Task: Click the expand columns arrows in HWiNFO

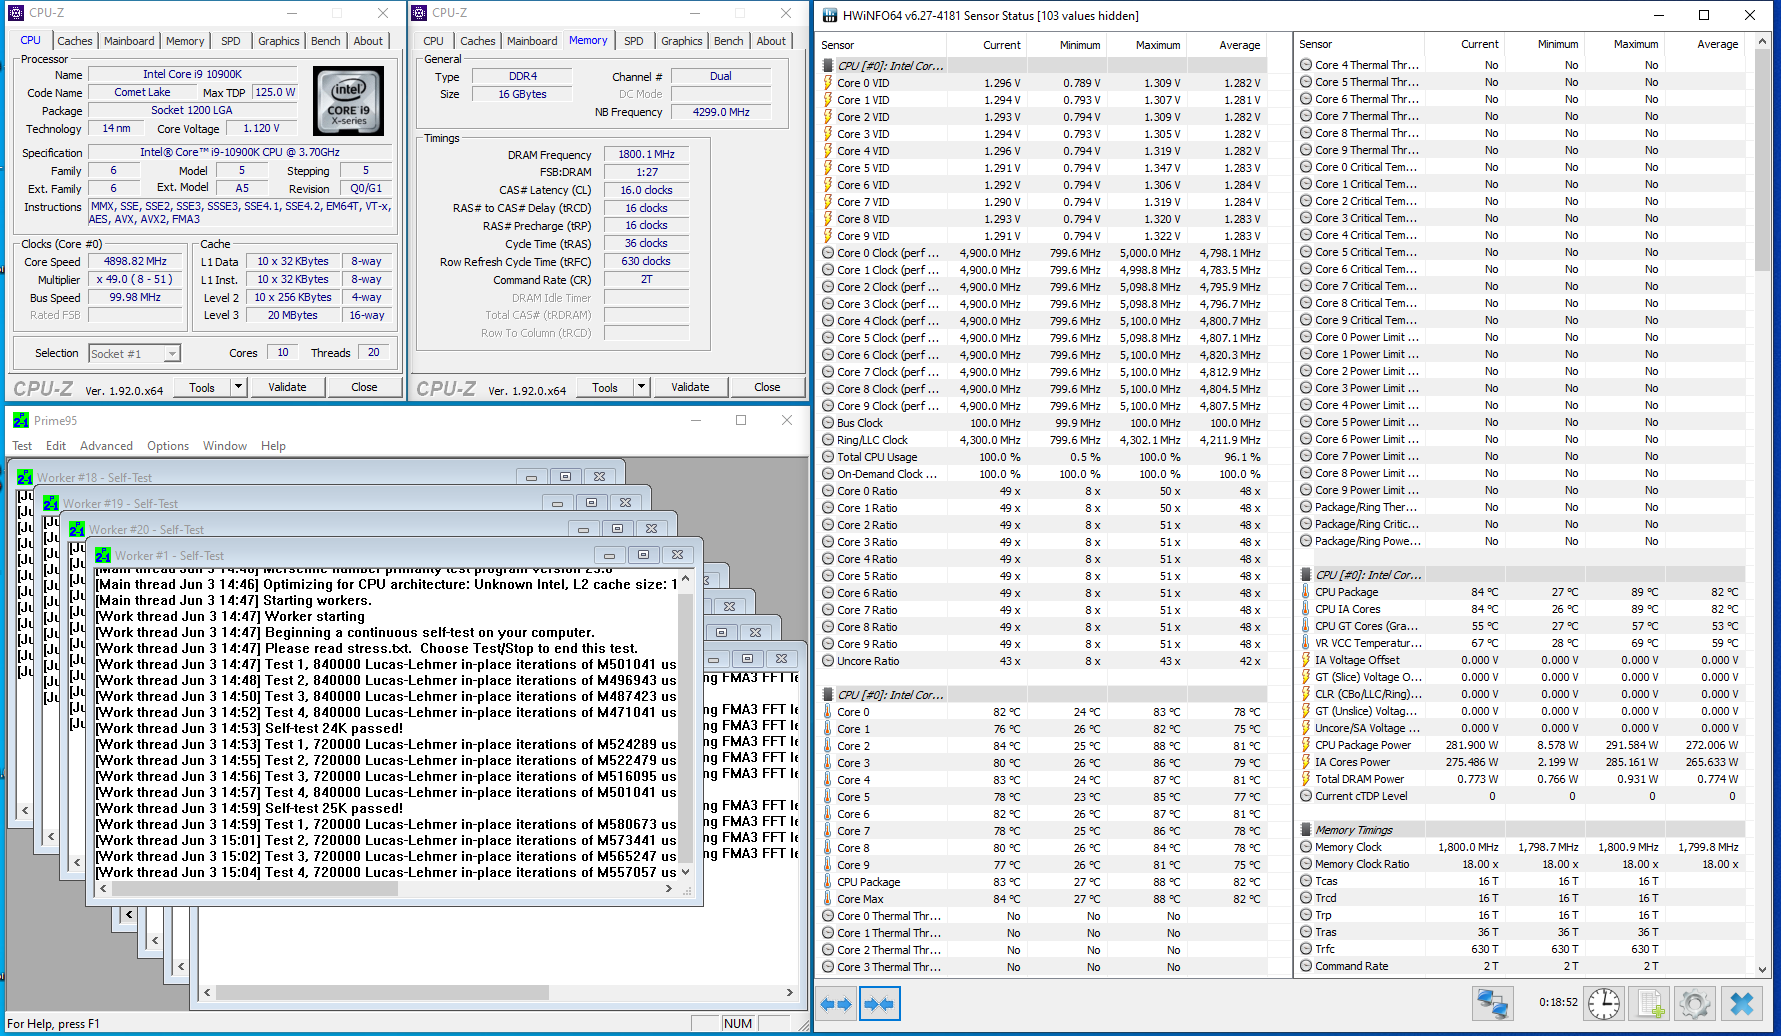Action: coord(836,1004)
